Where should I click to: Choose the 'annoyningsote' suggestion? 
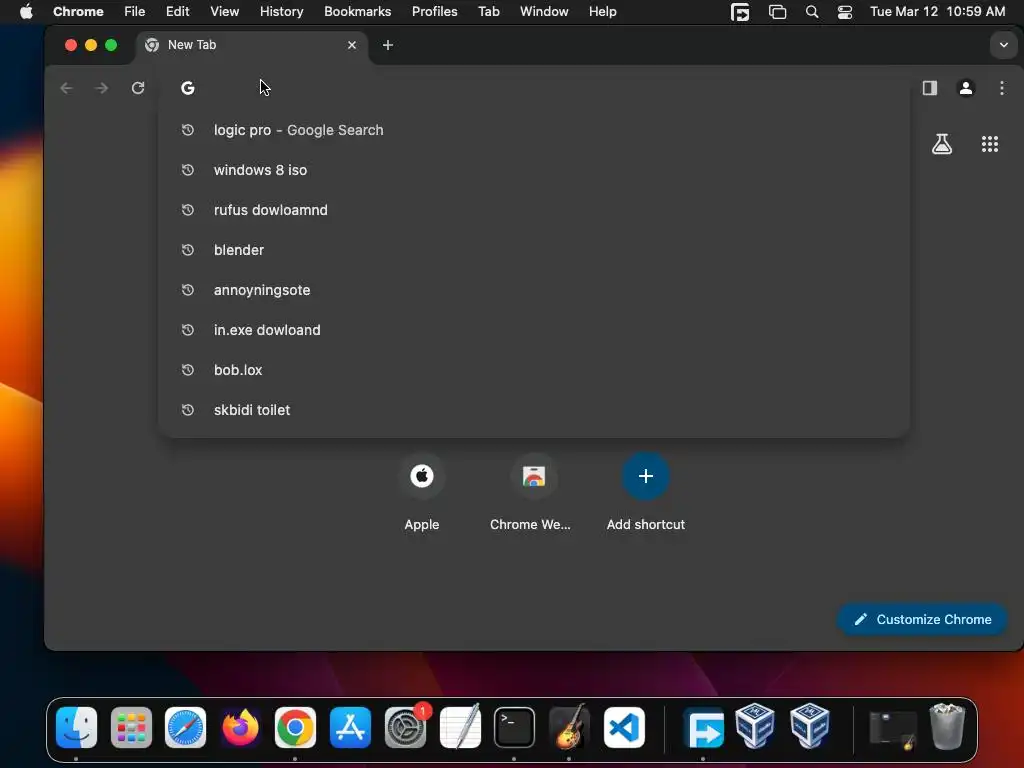click(x=534, y=290)
